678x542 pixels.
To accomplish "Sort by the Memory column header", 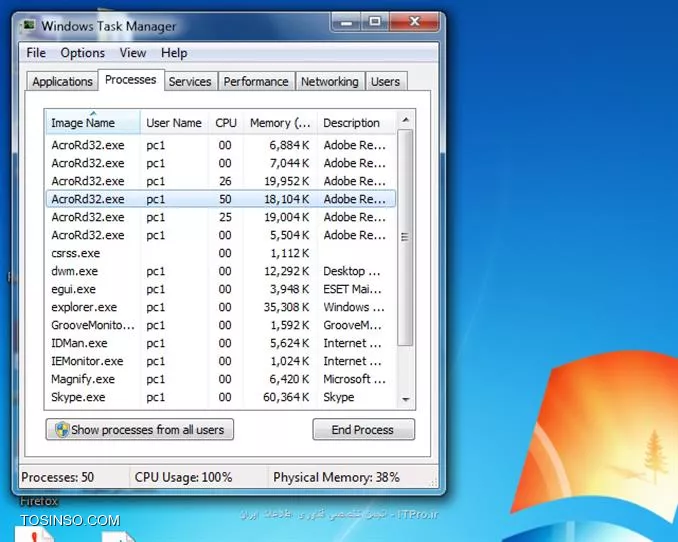I will click(x=280, y=122).
